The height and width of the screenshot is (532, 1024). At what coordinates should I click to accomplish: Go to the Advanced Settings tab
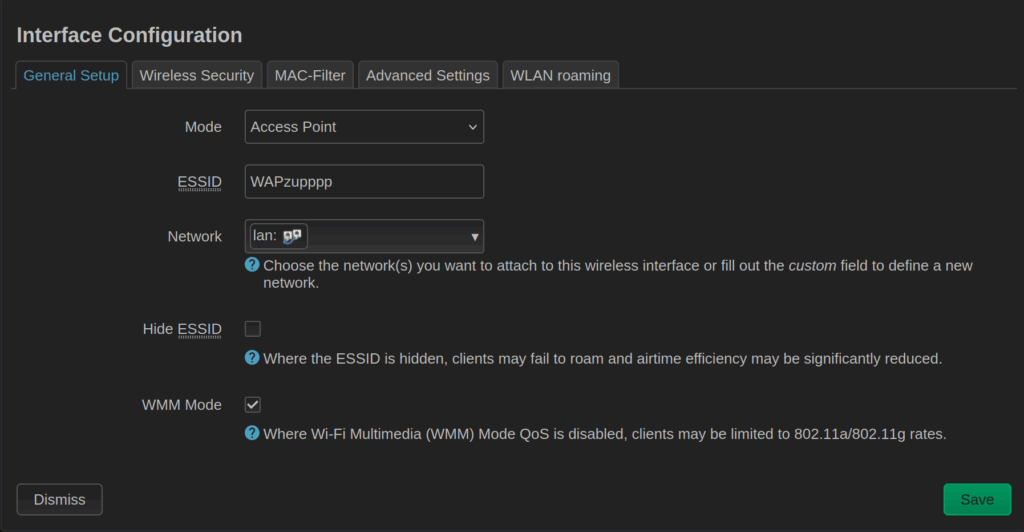tap(427, 75)
